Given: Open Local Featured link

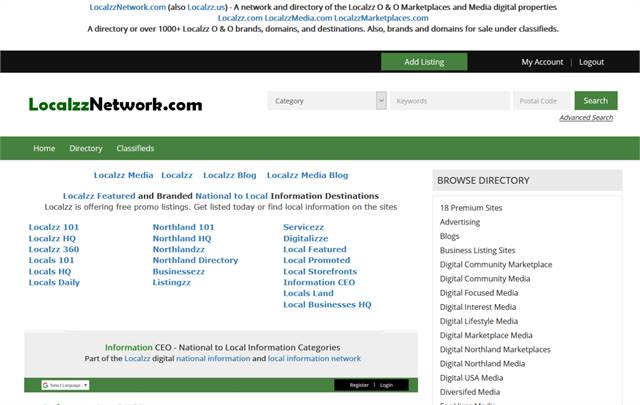Looking at the screenshot, I should 315,249.
